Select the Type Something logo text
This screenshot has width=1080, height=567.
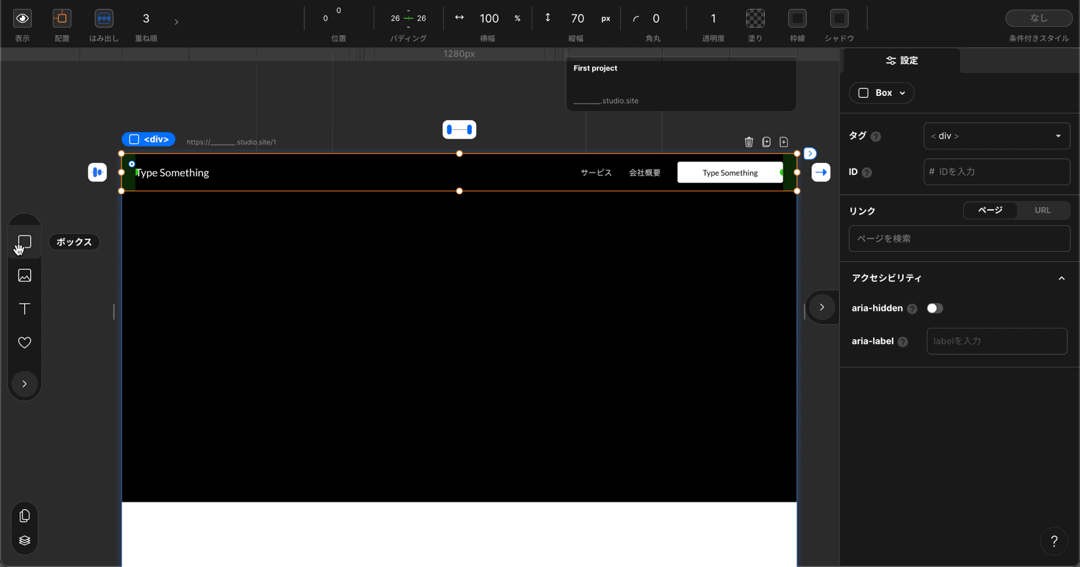point(172,173)
